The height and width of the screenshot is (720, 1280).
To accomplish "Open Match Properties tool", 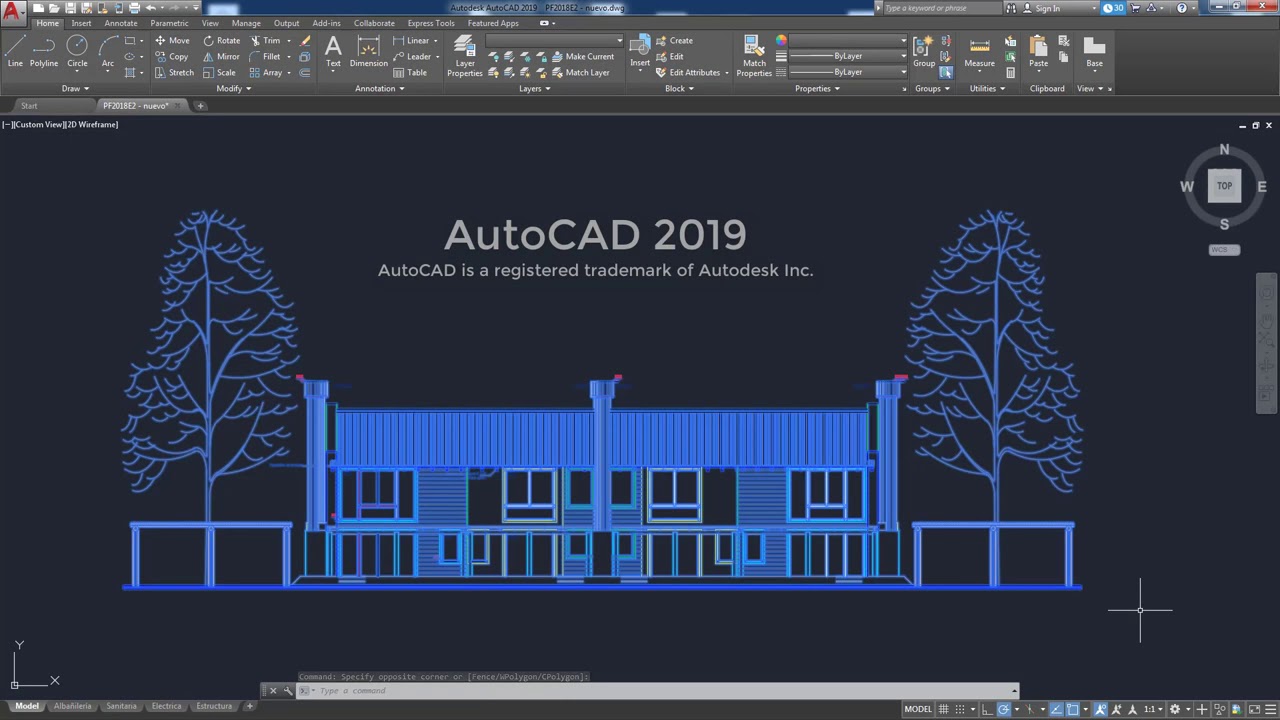I will tap(754, 55).
